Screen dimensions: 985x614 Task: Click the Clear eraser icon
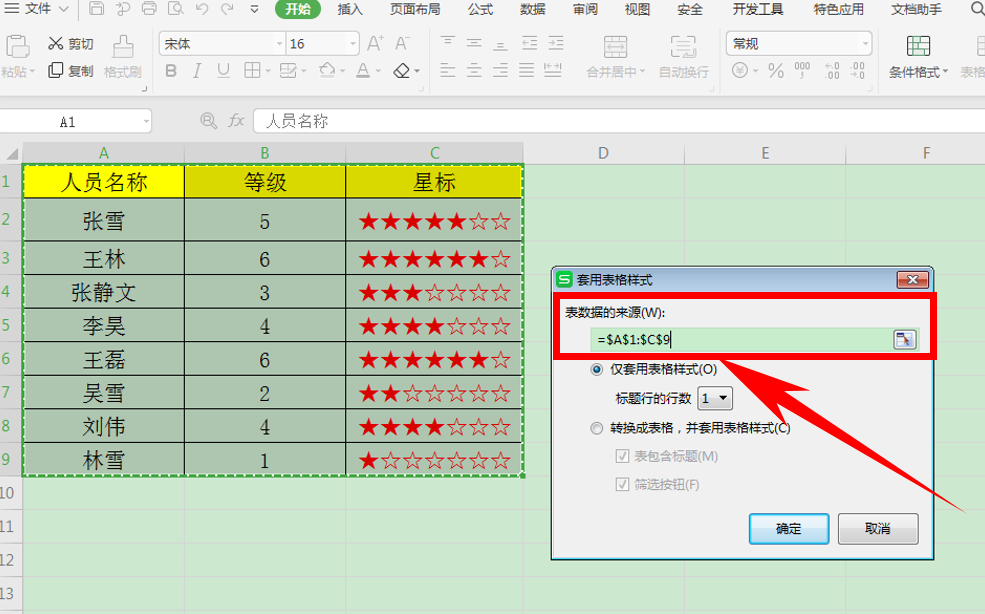coord(401,70)
